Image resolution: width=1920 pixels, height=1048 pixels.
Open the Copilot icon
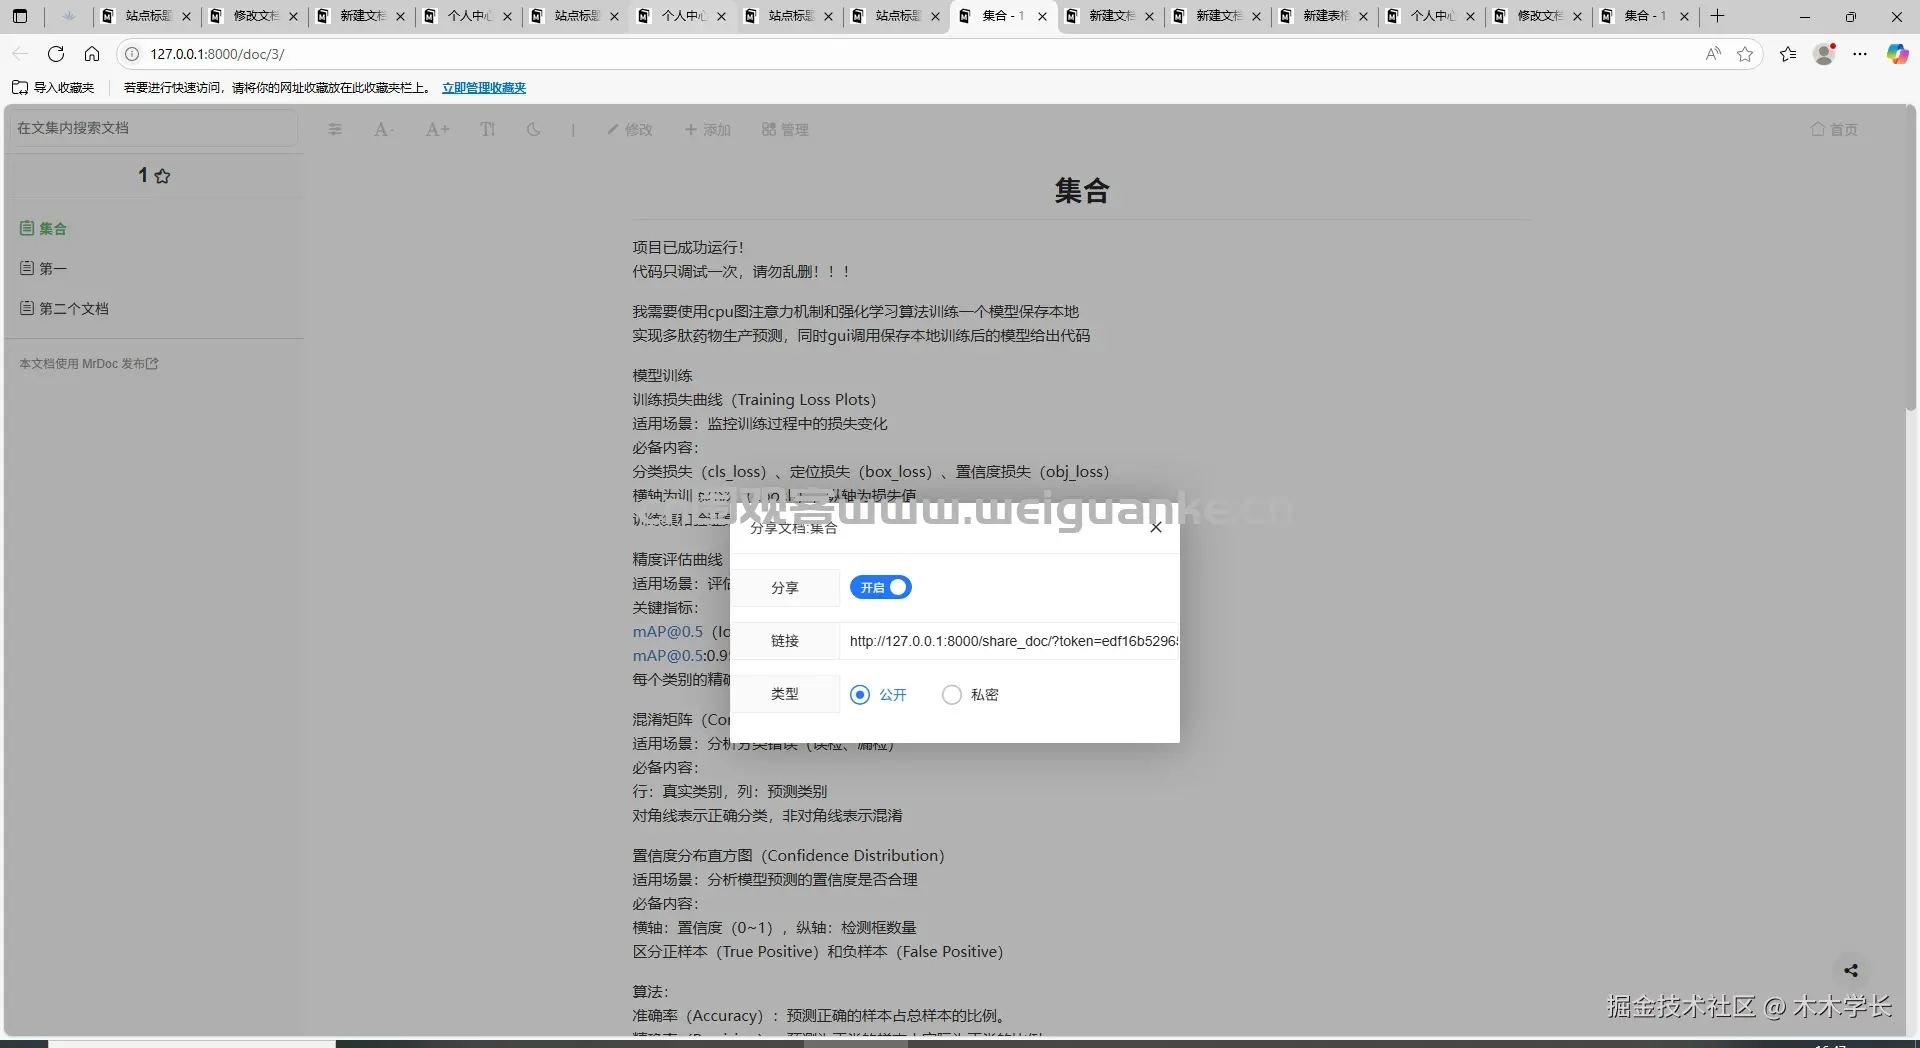(x=1897, y=54)
